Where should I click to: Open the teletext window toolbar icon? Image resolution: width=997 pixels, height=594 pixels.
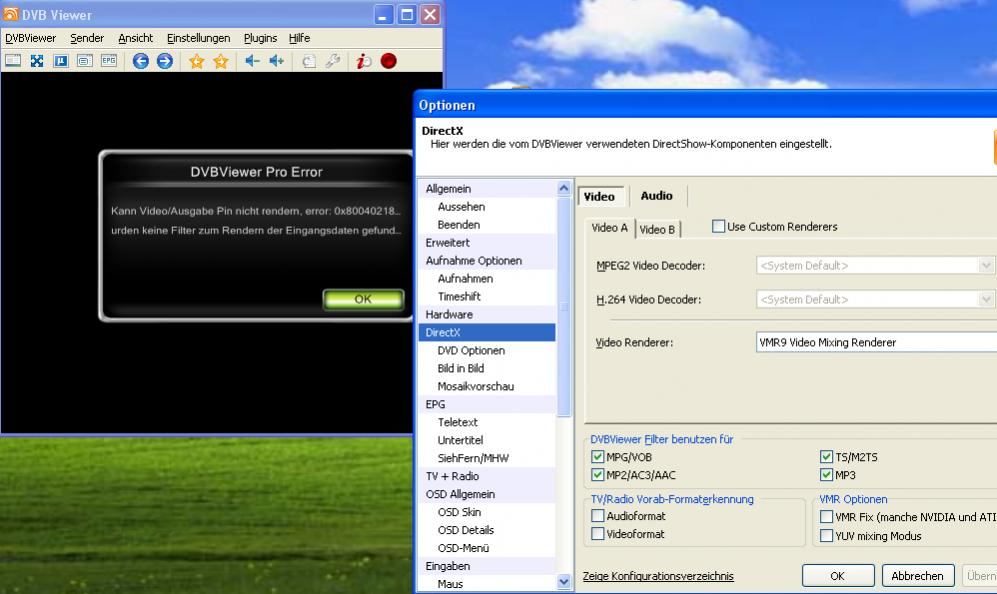coord(85,61)
